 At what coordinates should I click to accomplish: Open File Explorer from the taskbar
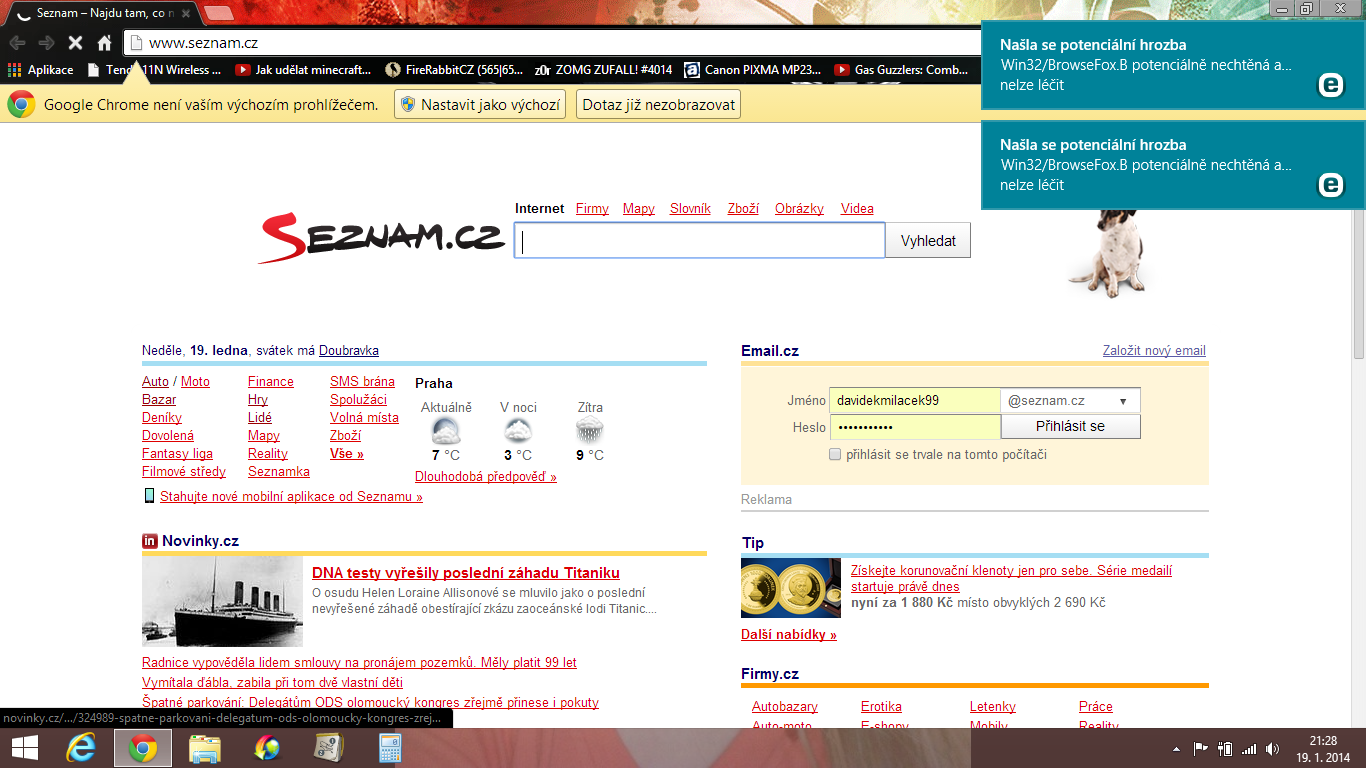point(205,748)
